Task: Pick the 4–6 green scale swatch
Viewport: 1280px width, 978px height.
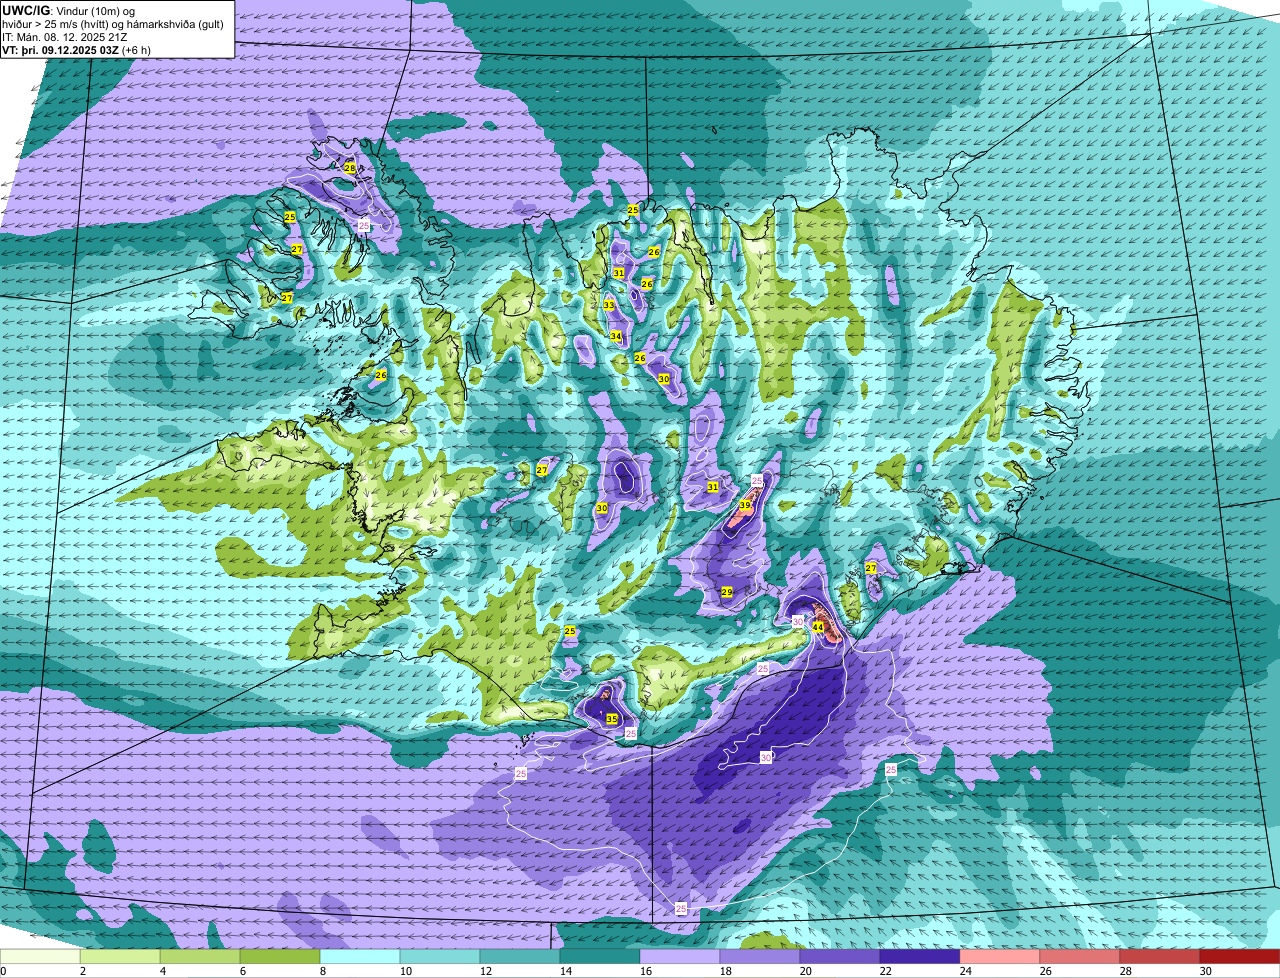Action: pyautogui.click(x=200, y=957)
